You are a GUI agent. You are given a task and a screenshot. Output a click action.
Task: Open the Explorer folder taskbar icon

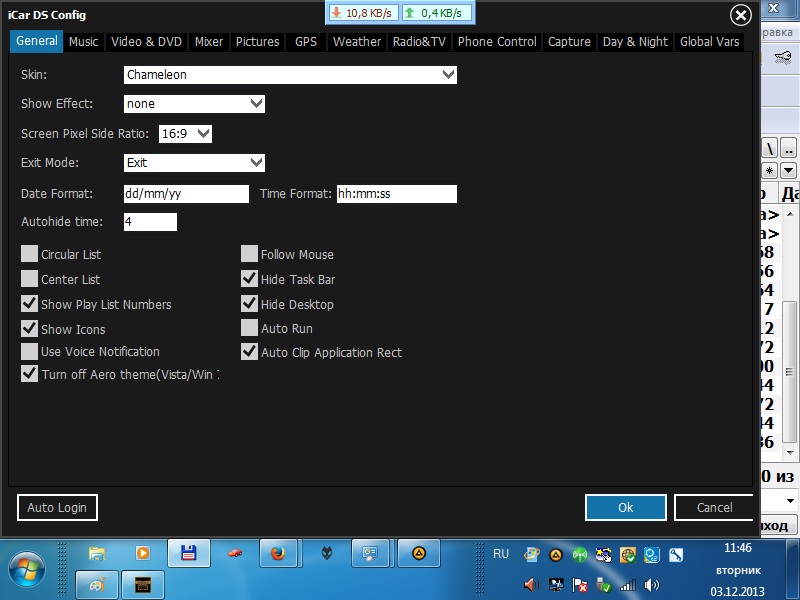click(97, 553)
